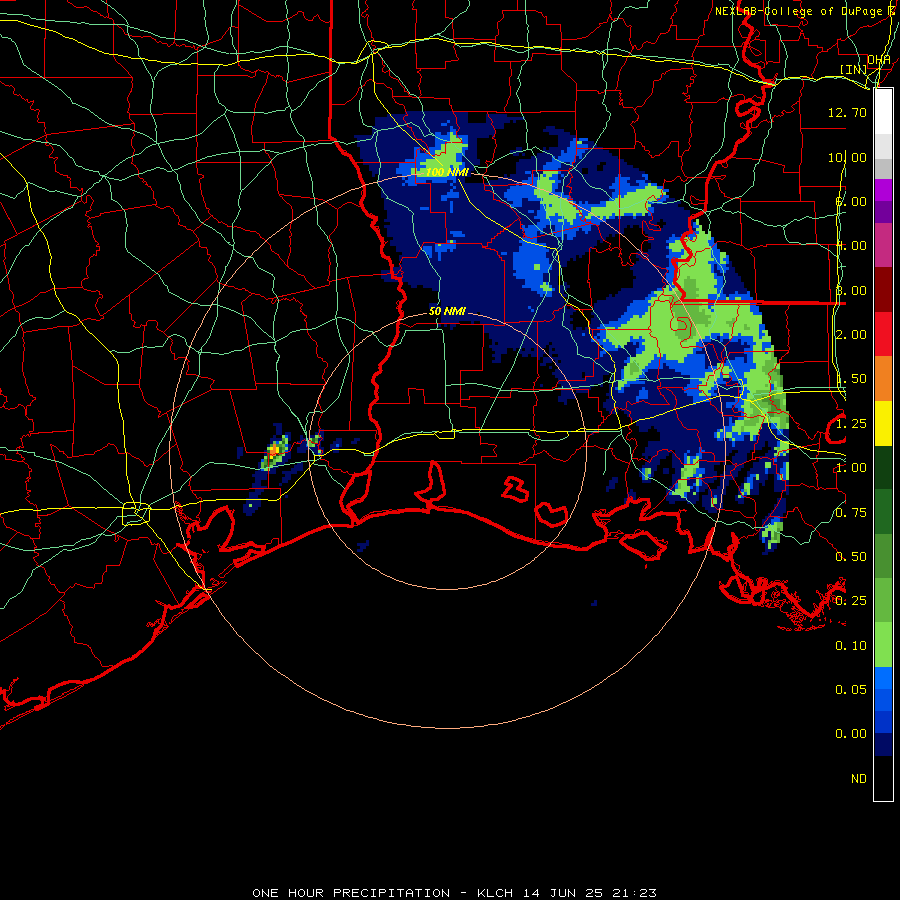Click the white 12.70 legend swatch
900x900 pixels.
pyautogui.click(x=883, y=111)
